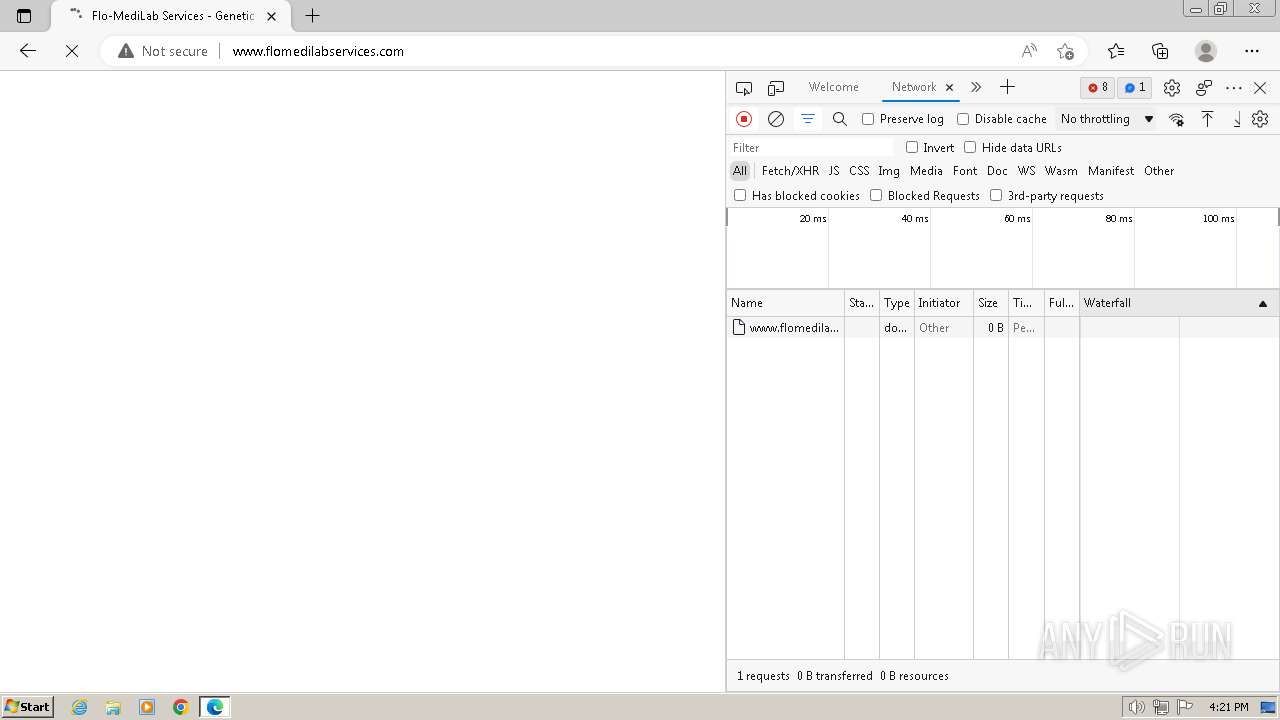Screen dimensions: 1280x720
Task: Filter requests by Fetch/XHR
Action: [x=790, y=171]
